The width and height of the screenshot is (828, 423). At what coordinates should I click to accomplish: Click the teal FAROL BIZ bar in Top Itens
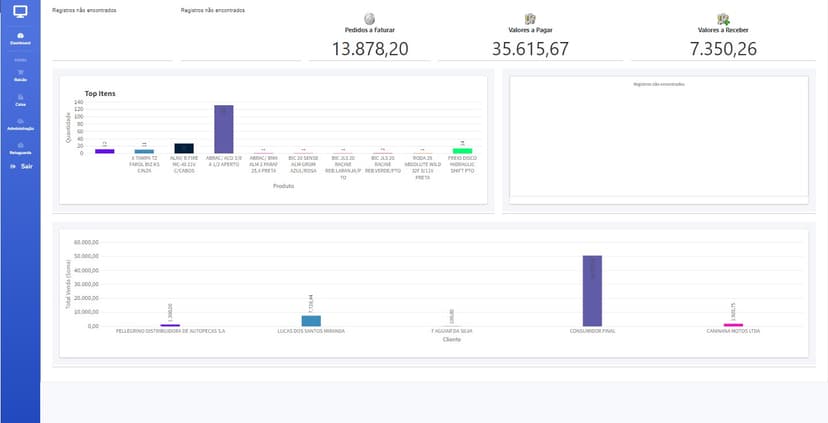(x=144, y=152)
